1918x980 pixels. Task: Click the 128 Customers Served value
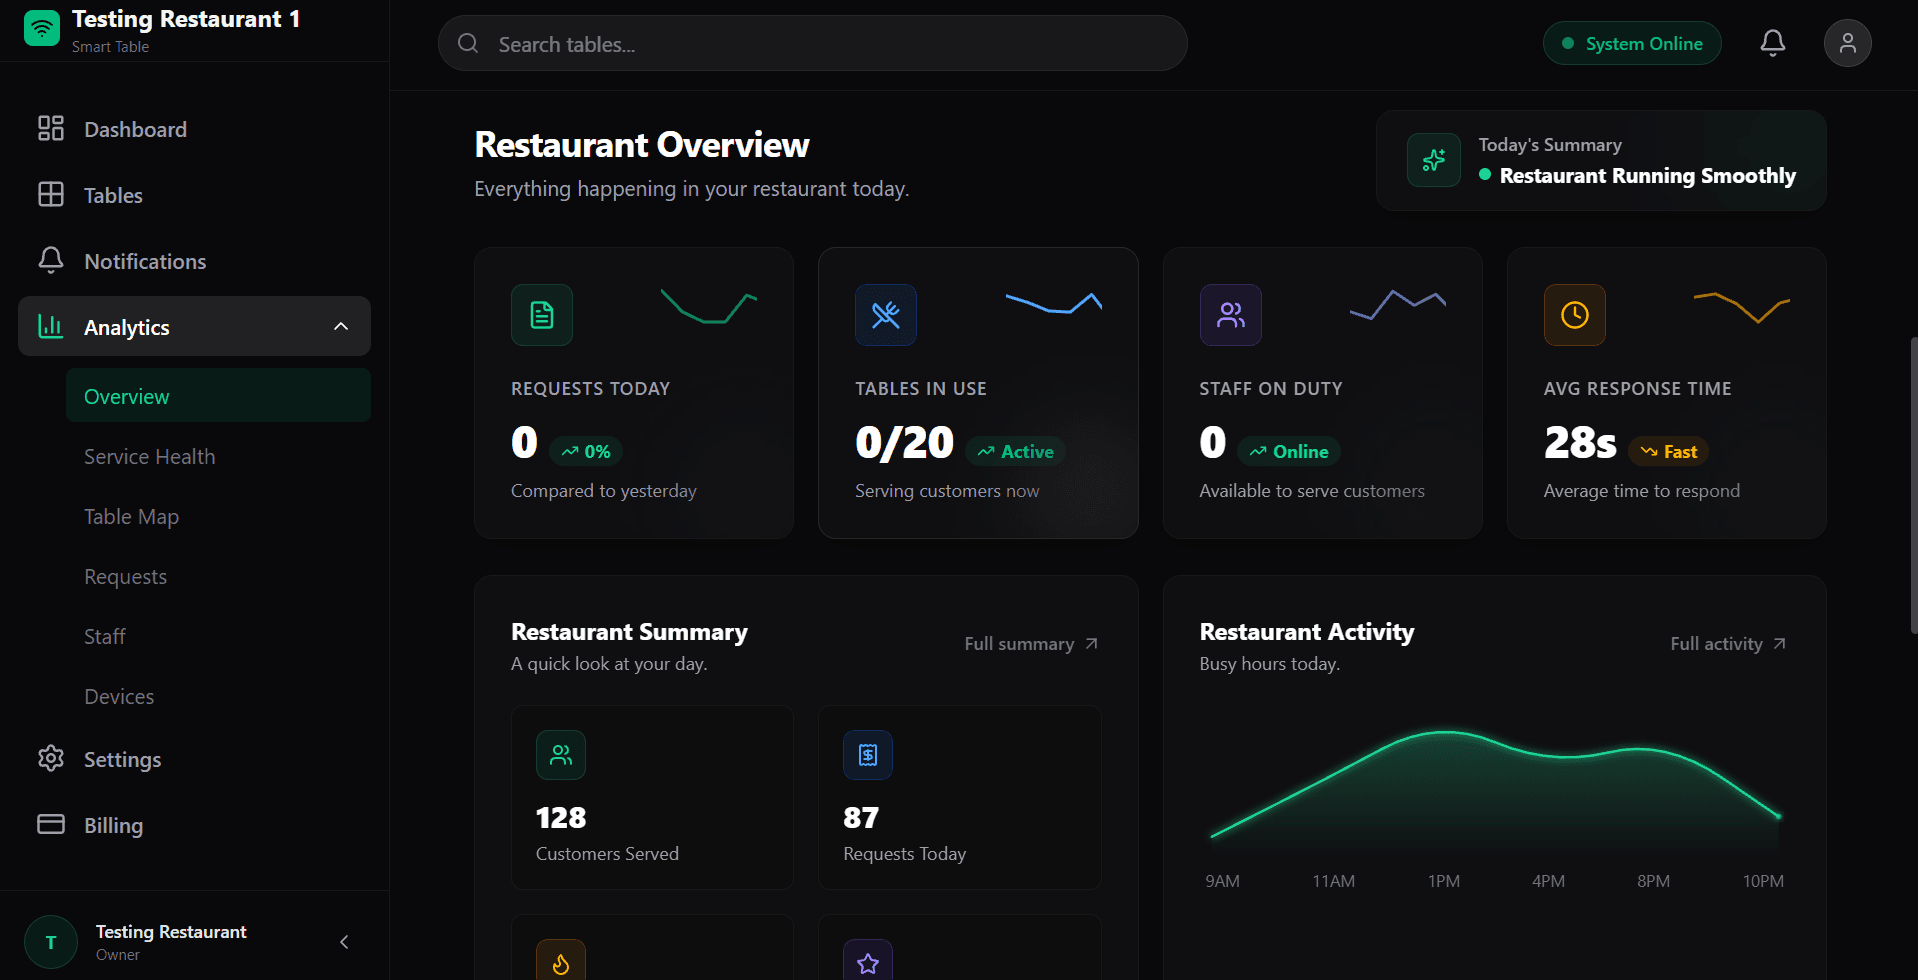(561, 818)
